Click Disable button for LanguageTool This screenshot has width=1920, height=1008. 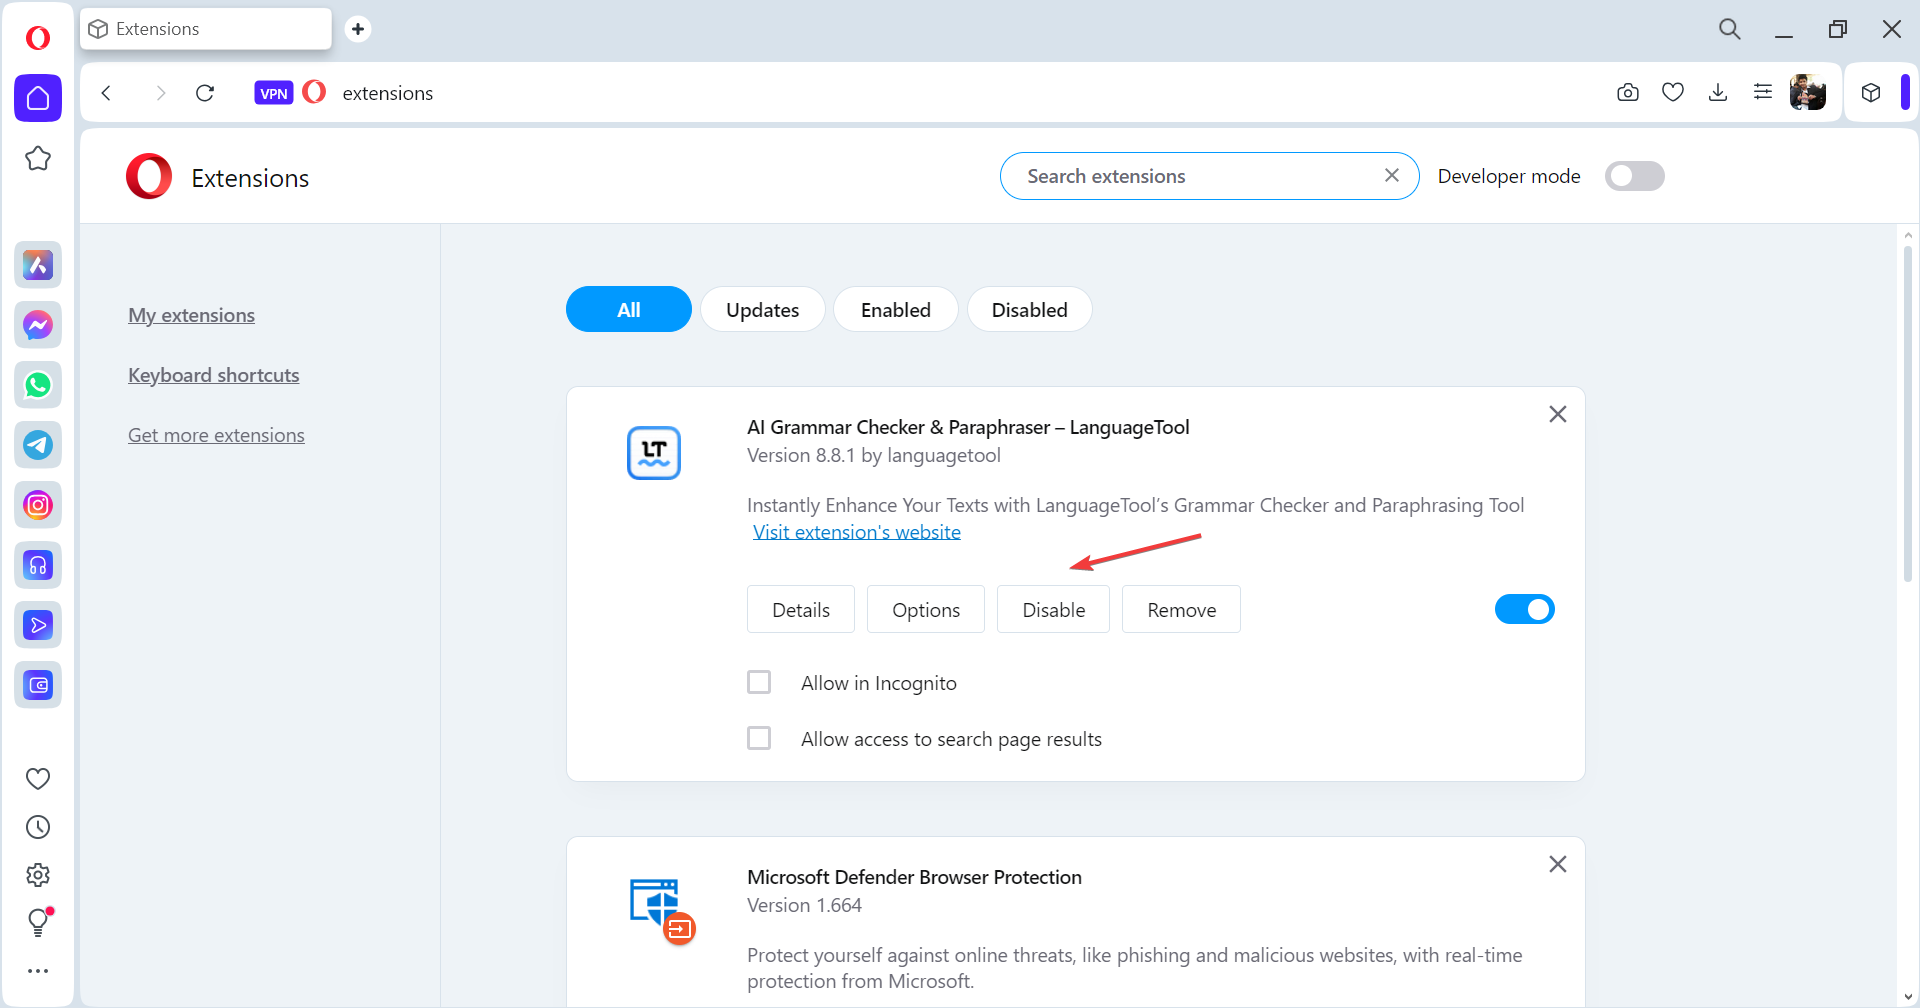1054,609
